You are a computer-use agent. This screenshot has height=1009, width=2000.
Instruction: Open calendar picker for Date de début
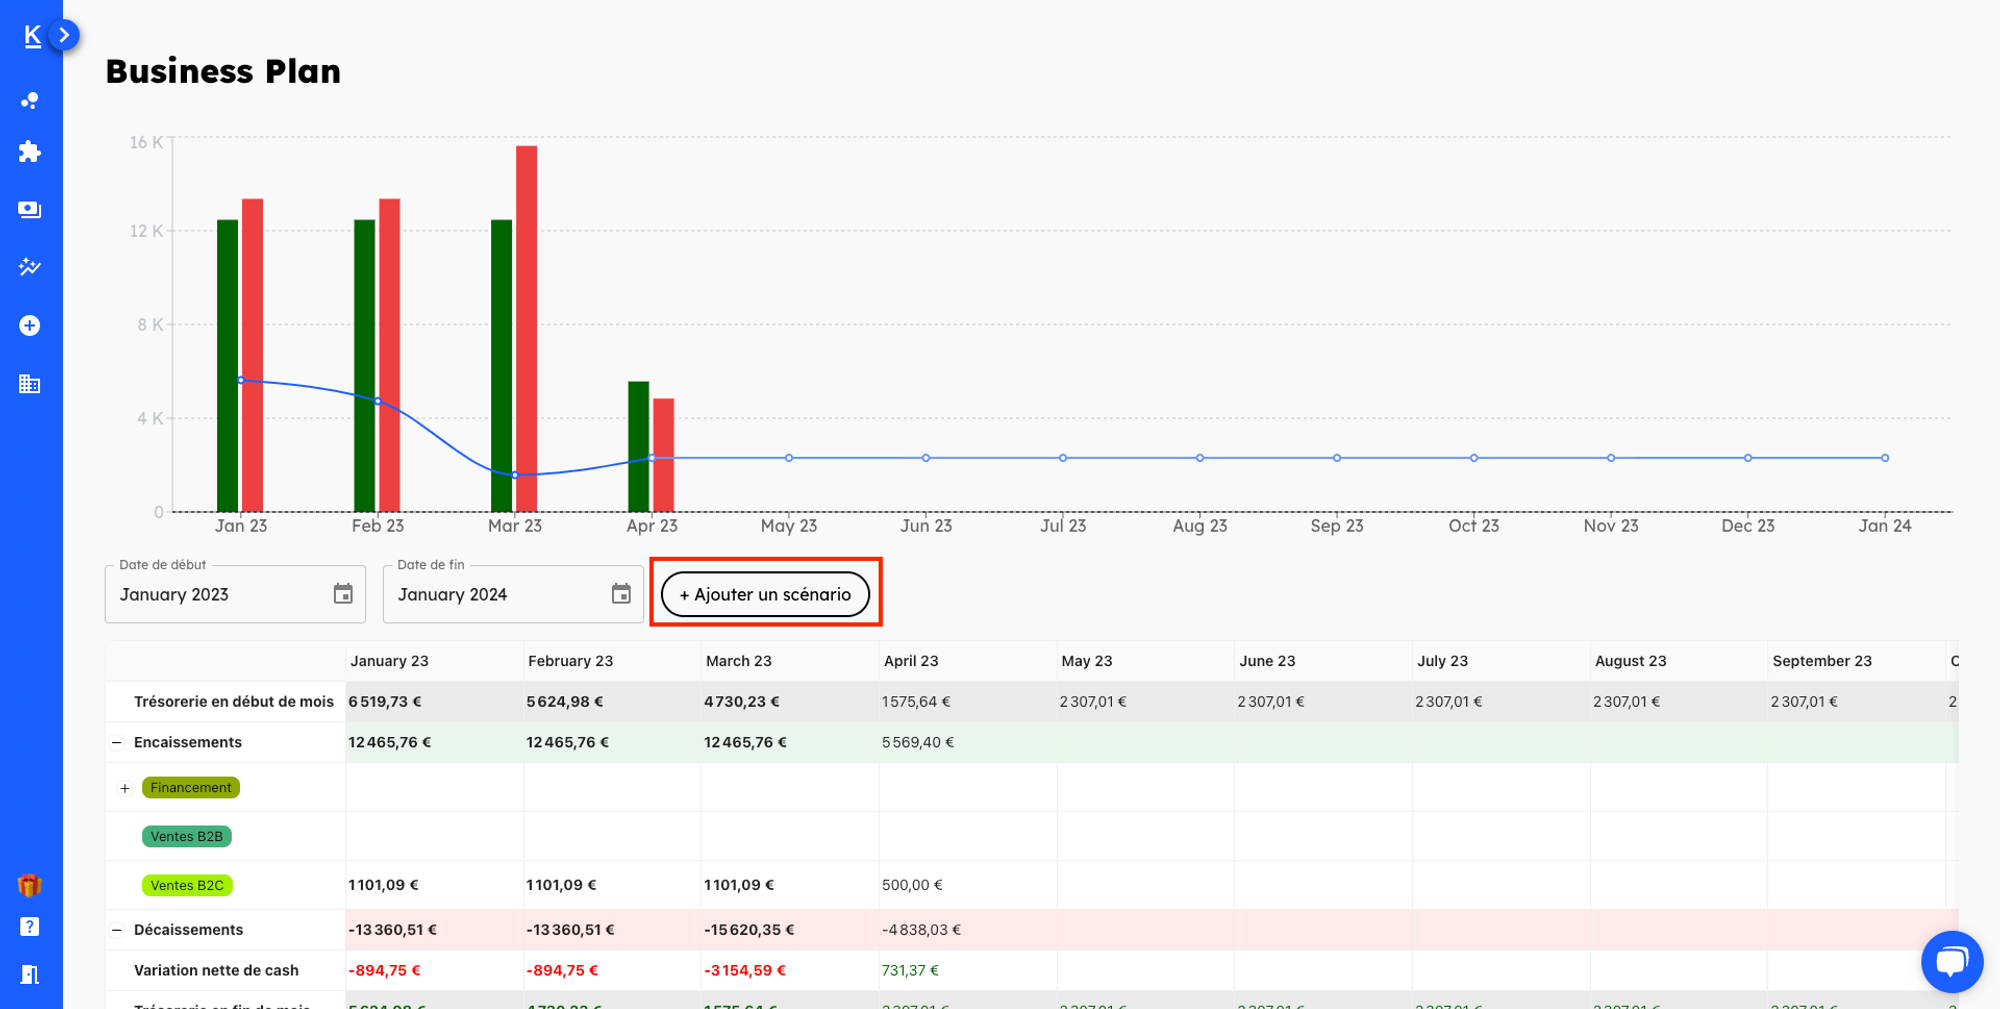click(x=343, y=594)
